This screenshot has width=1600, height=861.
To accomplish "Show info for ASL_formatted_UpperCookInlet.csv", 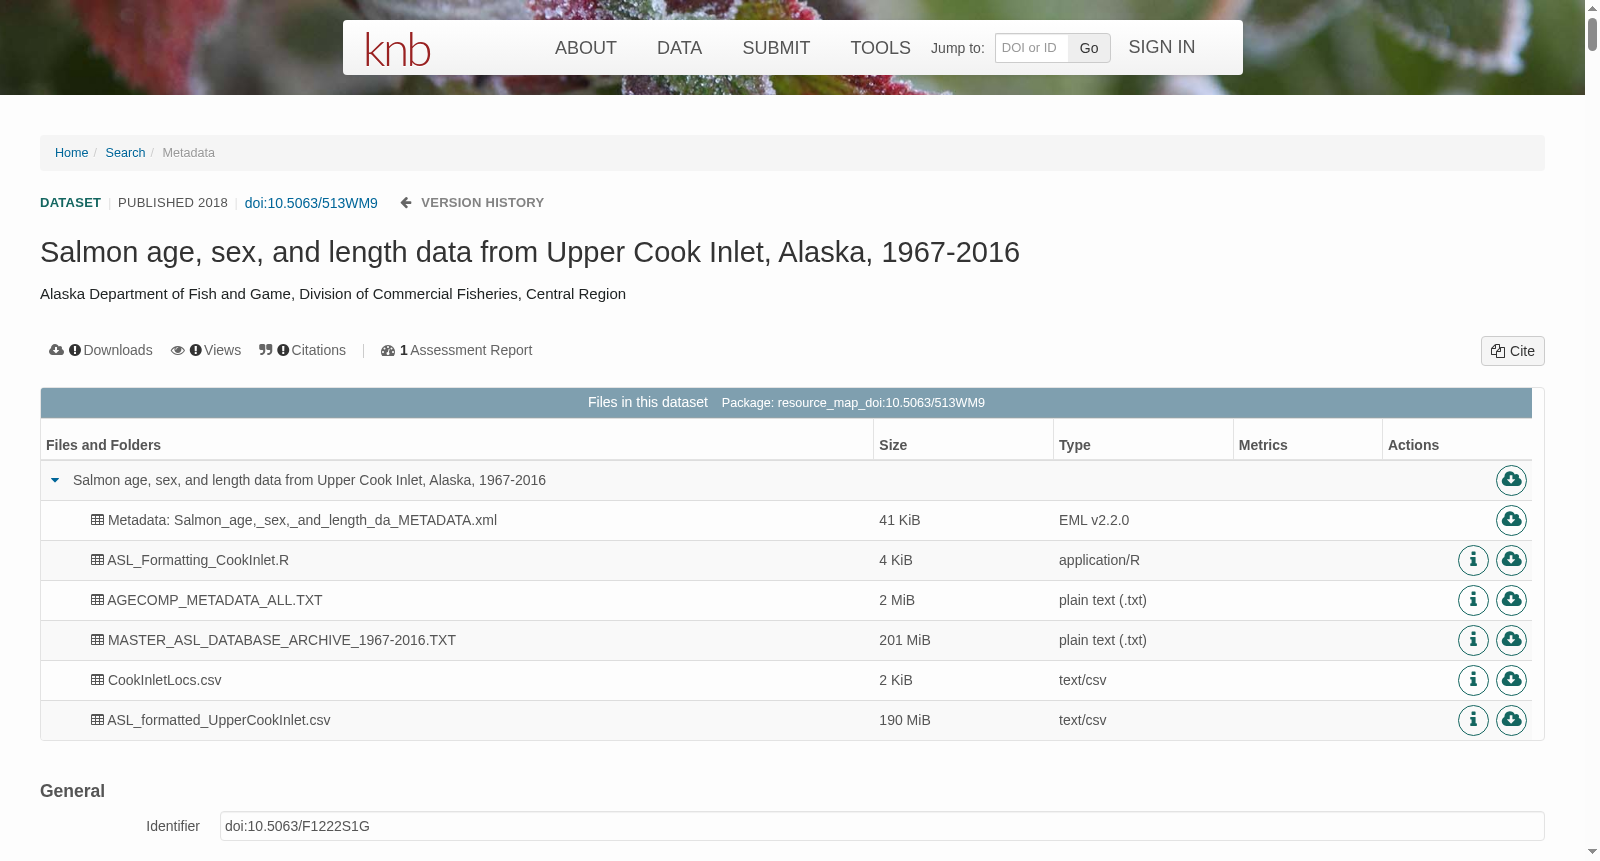I will (x=1473, y=720).
